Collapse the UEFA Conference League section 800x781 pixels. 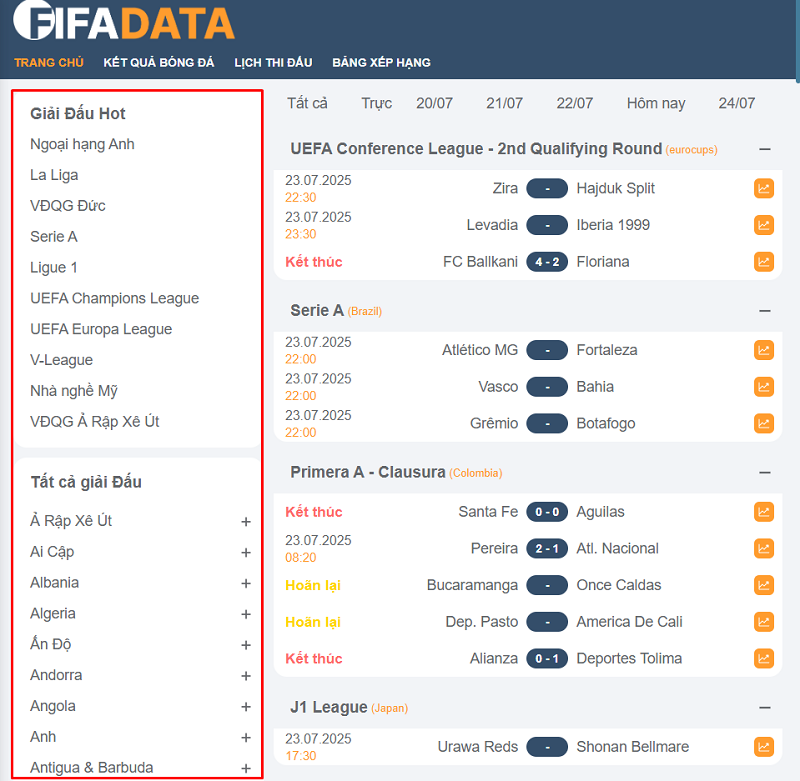[x=765, y=149]
